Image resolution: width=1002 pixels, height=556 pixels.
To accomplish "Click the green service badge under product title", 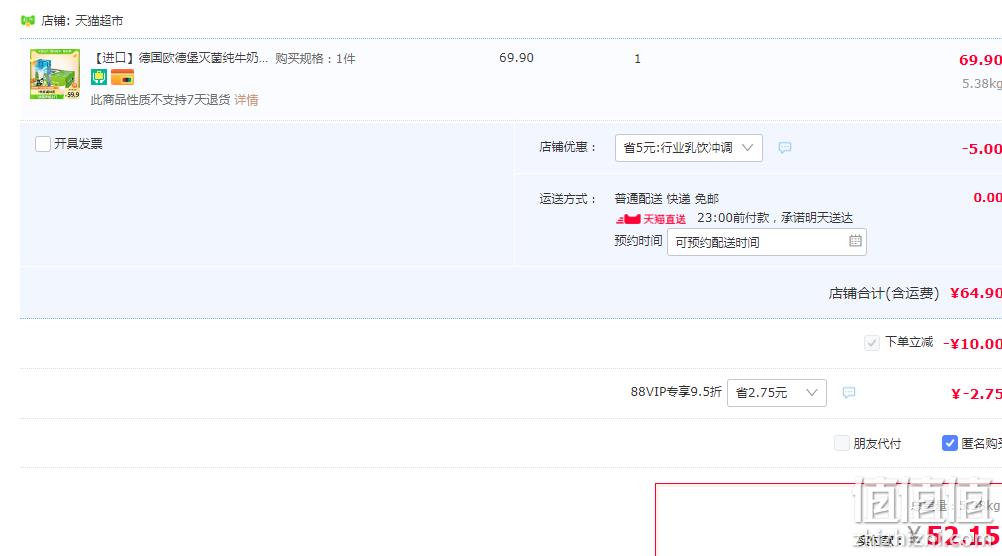I will click(x=99, y=77).
